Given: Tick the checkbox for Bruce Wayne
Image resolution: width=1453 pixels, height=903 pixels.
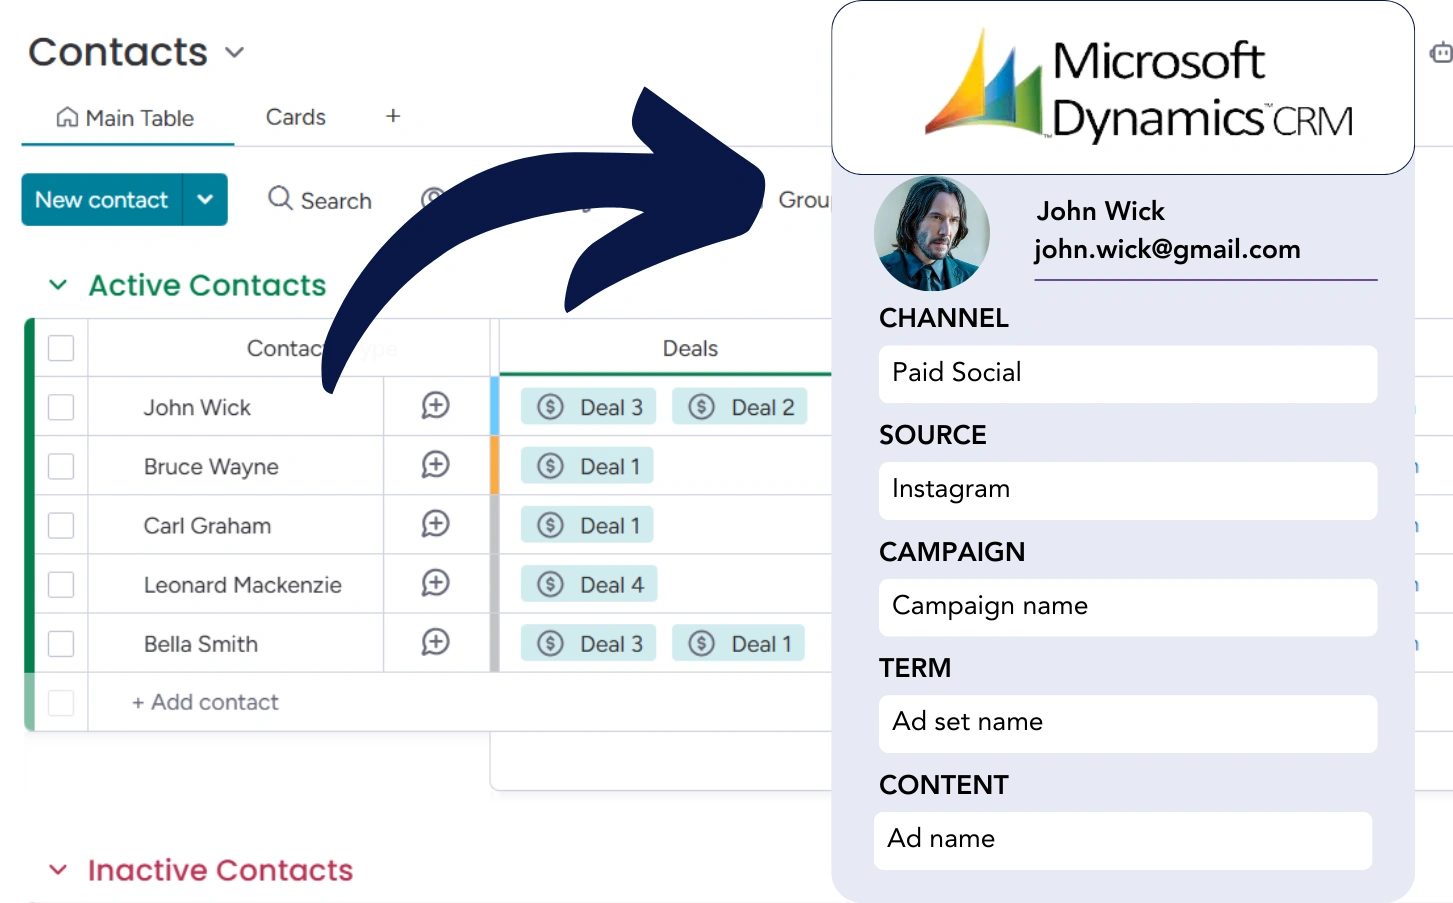Looking at the screenshot, I should (61, 466).
